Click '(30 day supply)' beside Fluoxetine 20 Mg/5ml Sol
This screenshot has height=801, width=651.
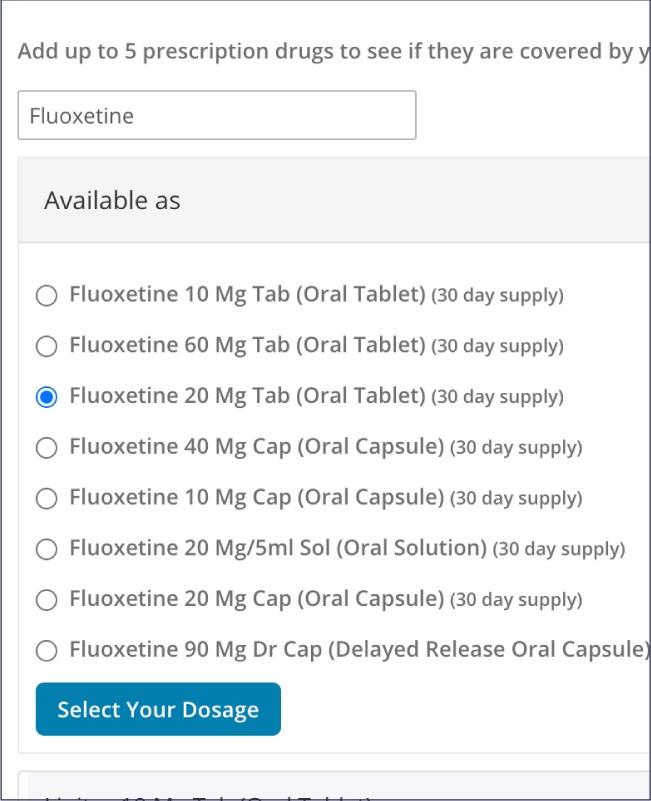coord(559,549)
